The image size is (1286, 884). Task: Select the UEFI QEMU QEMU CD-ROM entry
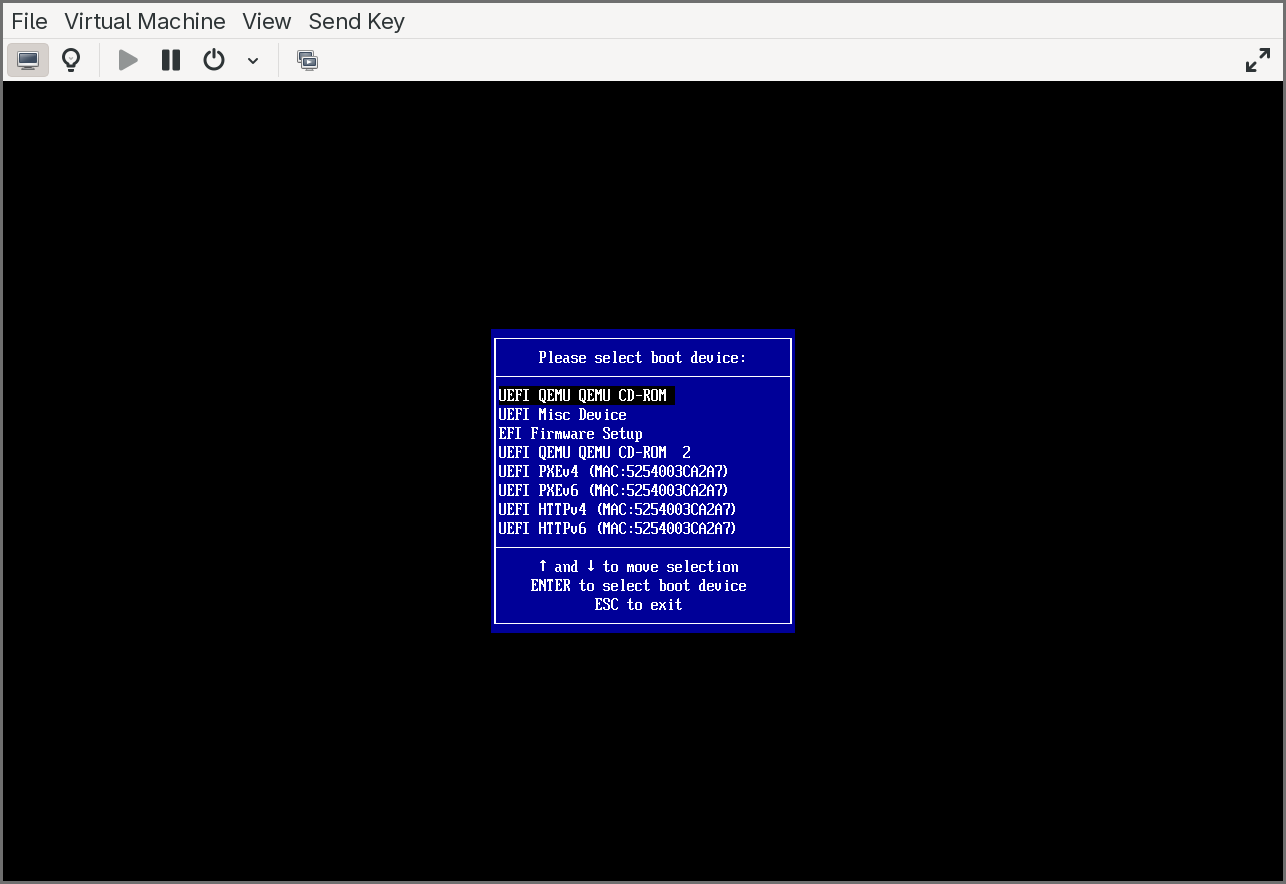(x=586, y=395)
